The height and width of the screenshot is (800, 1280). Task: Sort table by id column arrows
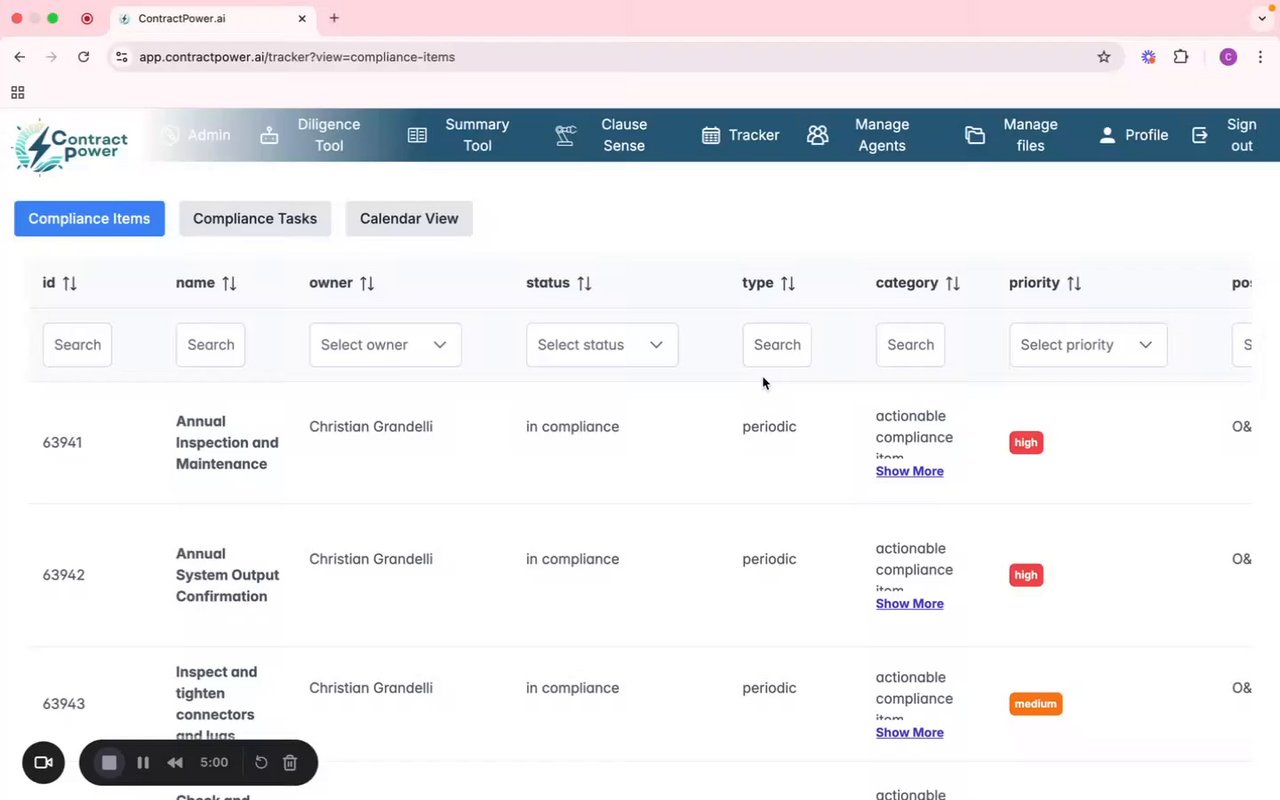(x=69, y=283)
